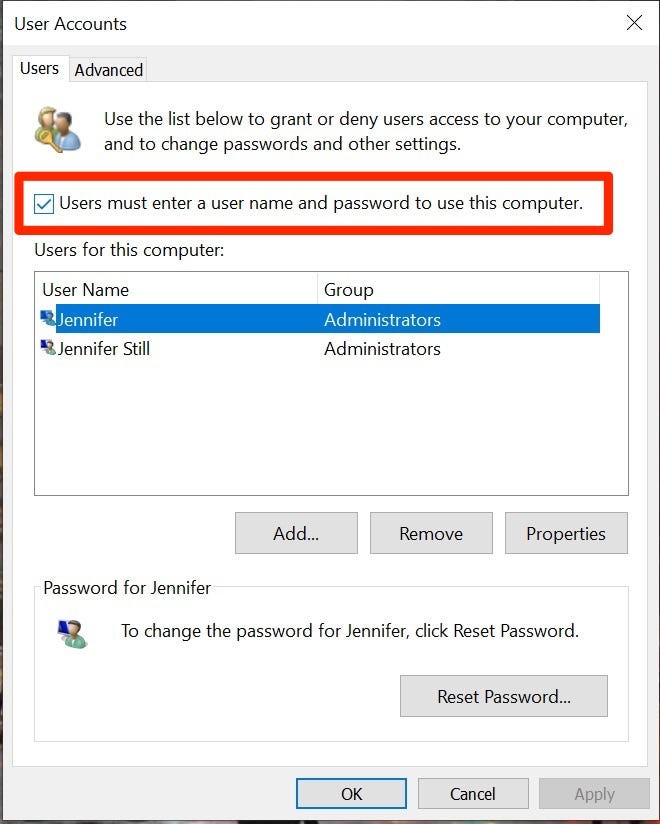Select the Jennifer user row
Viewport: 660px width, 824px height.
click(90, 320)
